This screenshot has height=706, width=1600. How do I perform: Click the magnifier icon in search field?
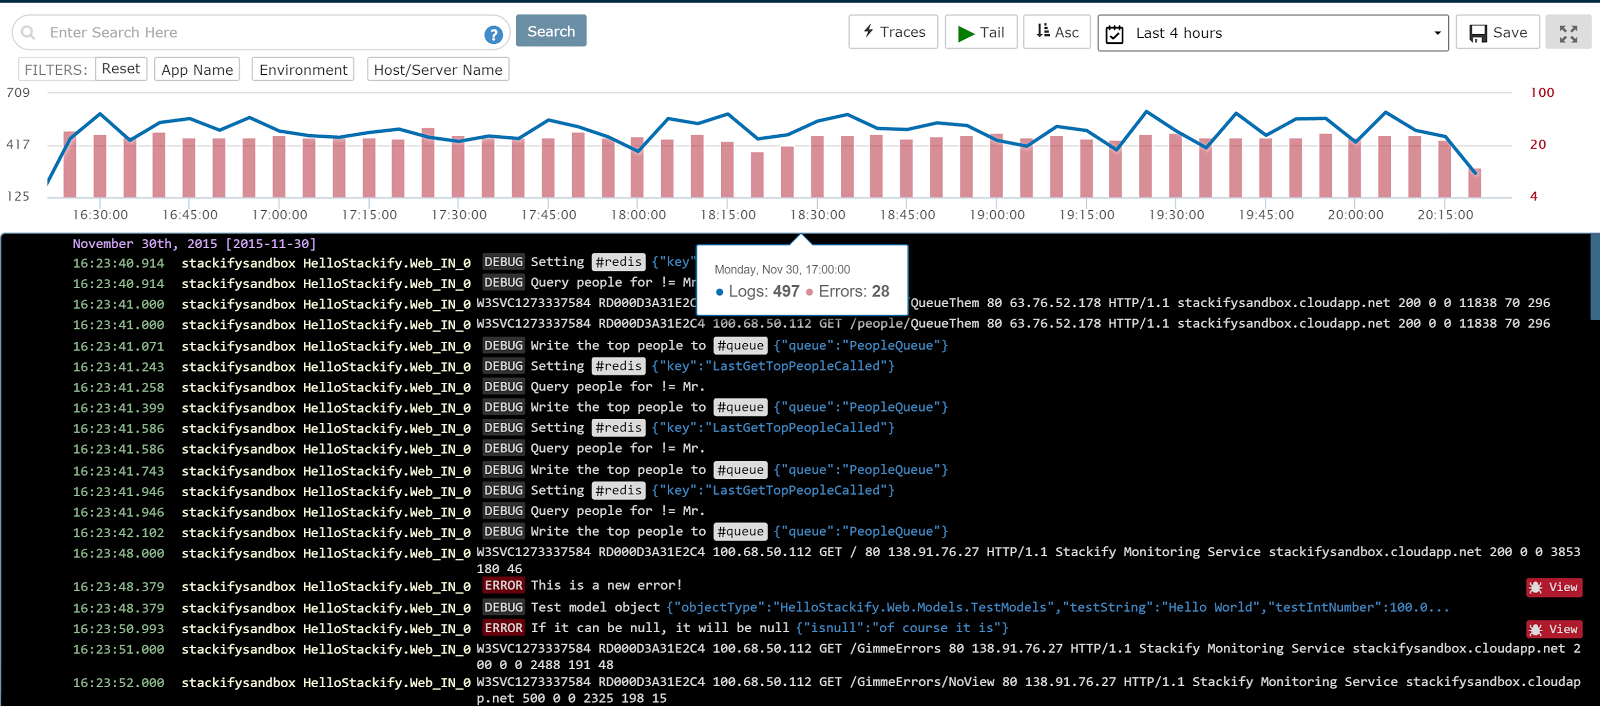(x=28, y=32)
